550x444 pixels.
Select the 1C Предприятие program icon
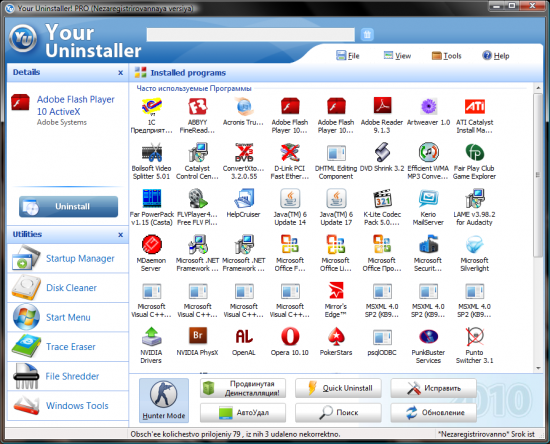[152, 107]
